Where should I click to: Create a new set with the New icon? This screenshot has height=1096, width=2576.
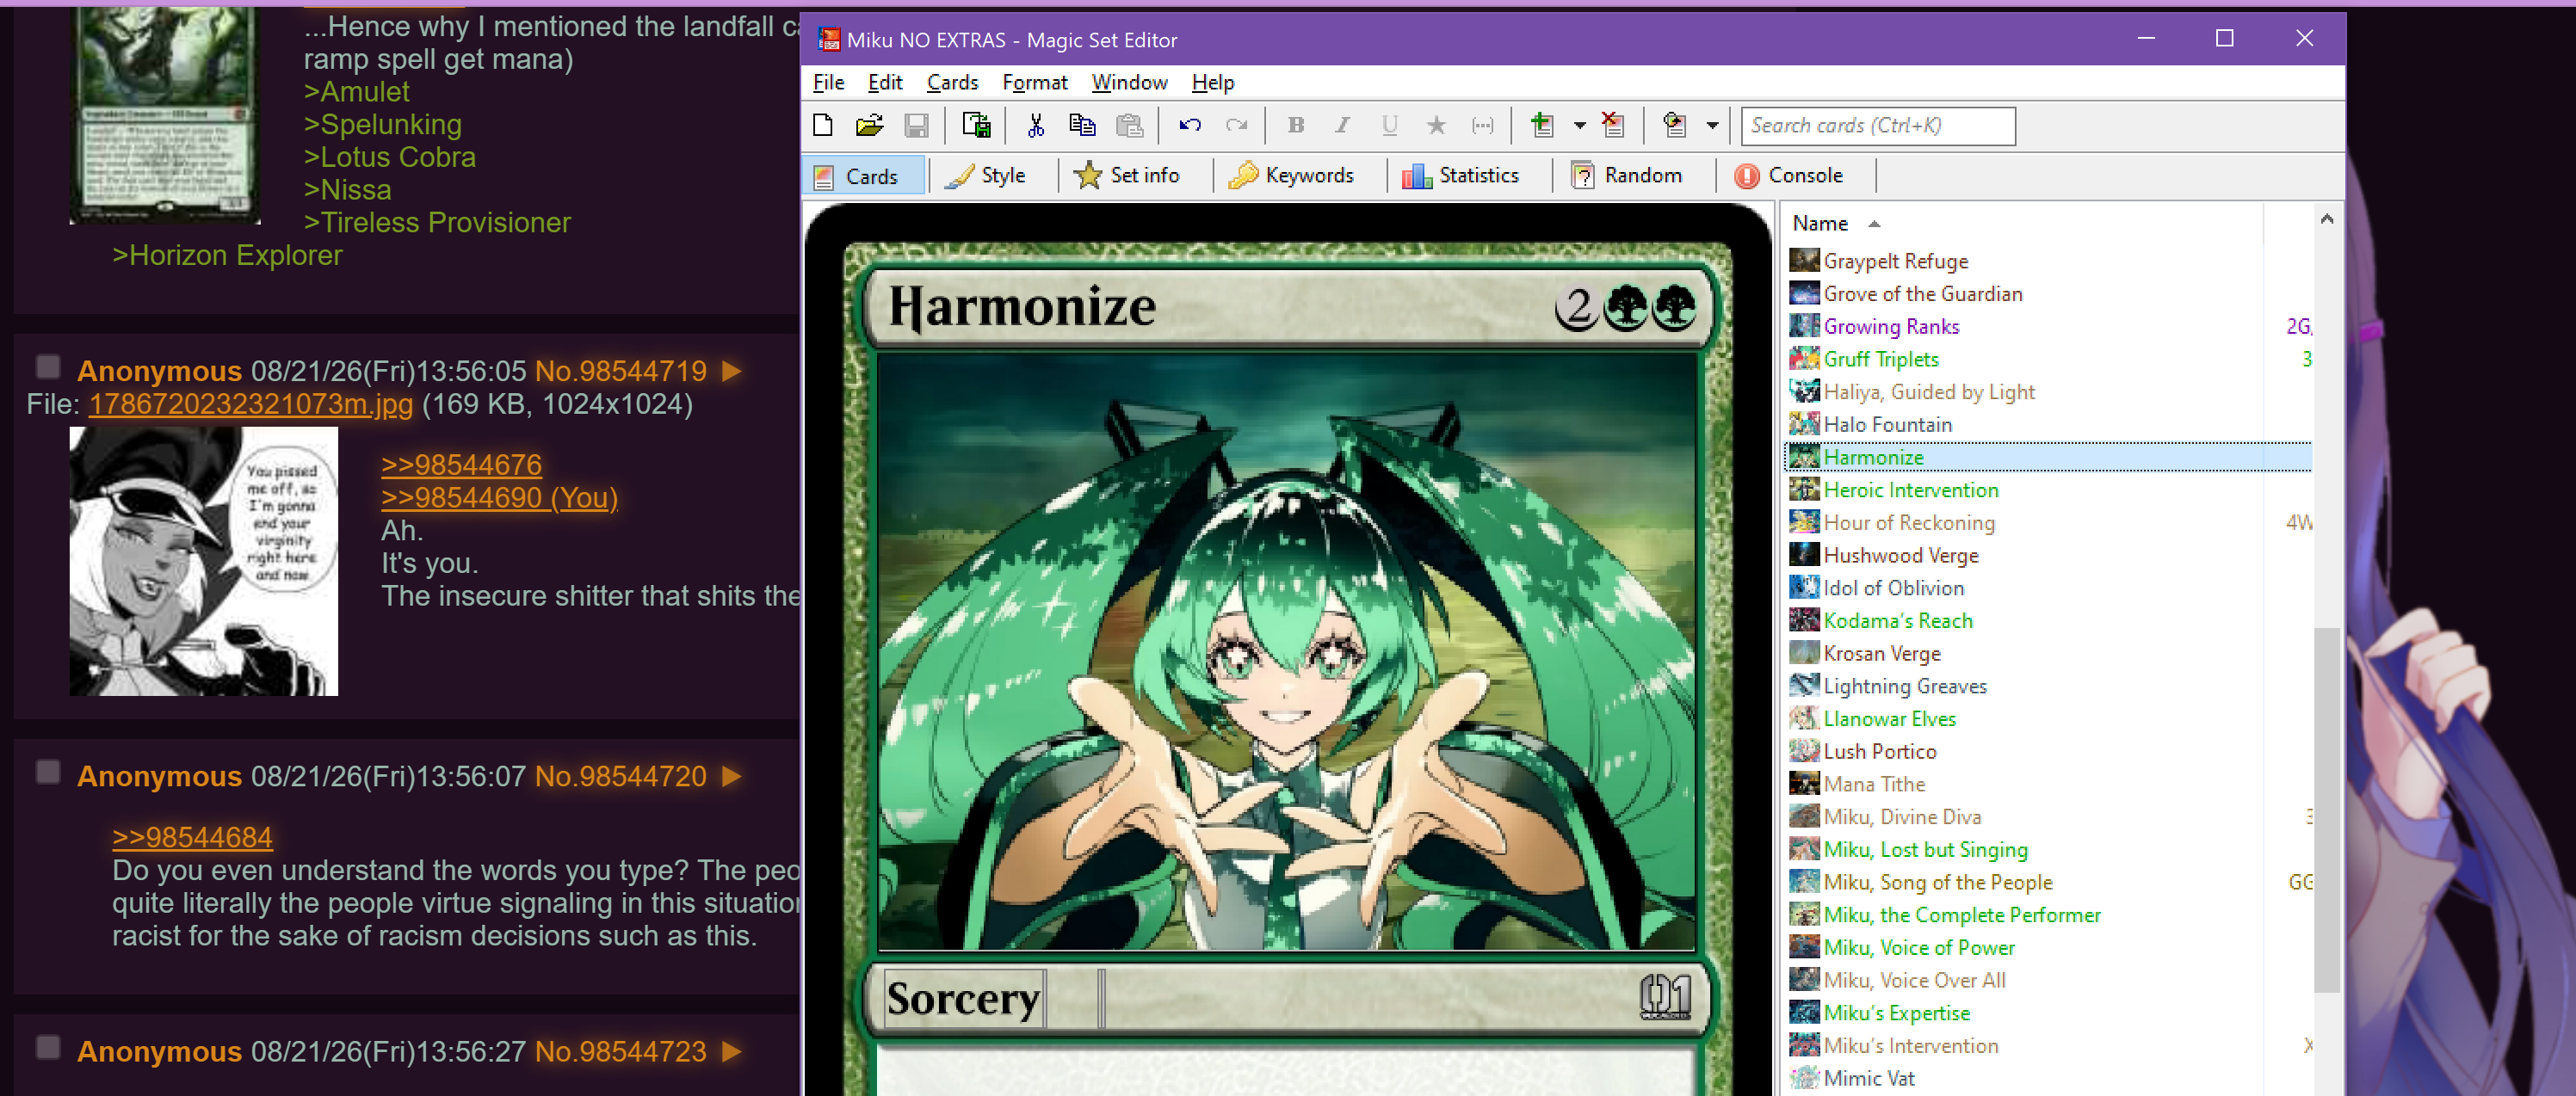823,125
